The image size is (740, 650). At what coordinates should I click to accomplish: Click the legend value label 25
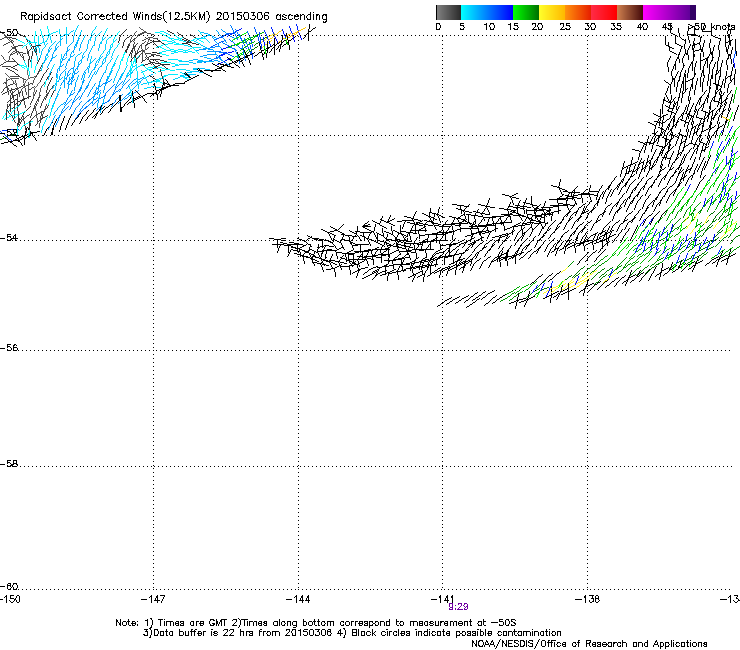(565, 26)
